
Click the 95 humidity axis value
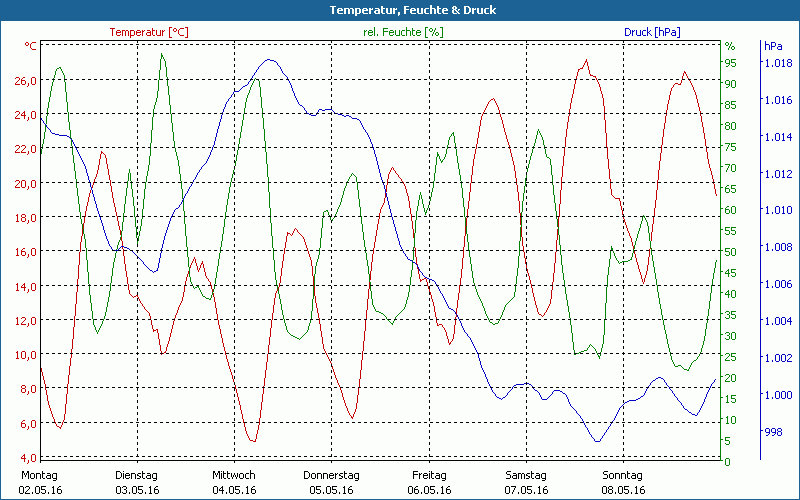[x=731, y=63]
